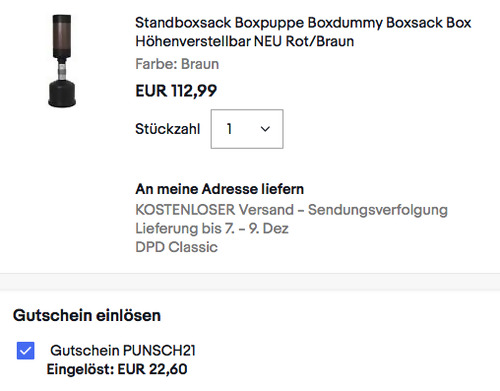
Task: Click Höhenverstellbar NEU Rot/Braun title line
Action: tap(244, 41)
